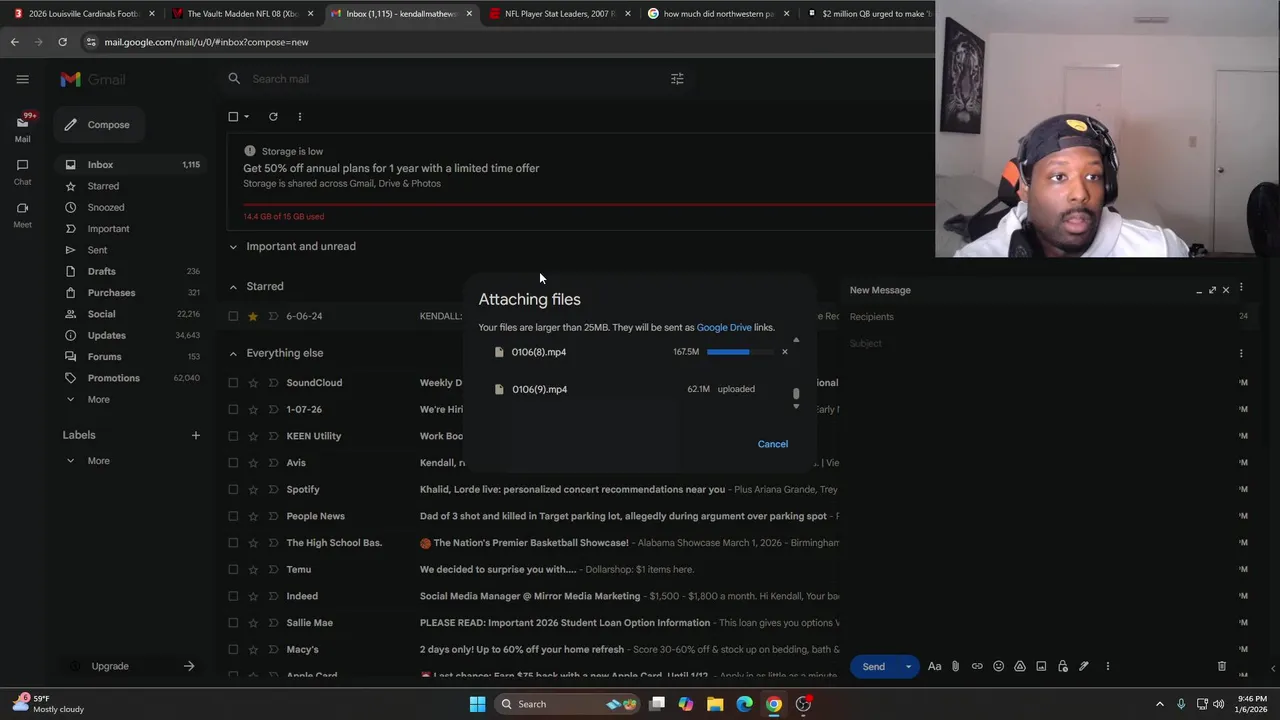Screen dimensions: 1280x720
Task: Collapse the Starred section
Action: pyautogui.click(x=233, y=287)
